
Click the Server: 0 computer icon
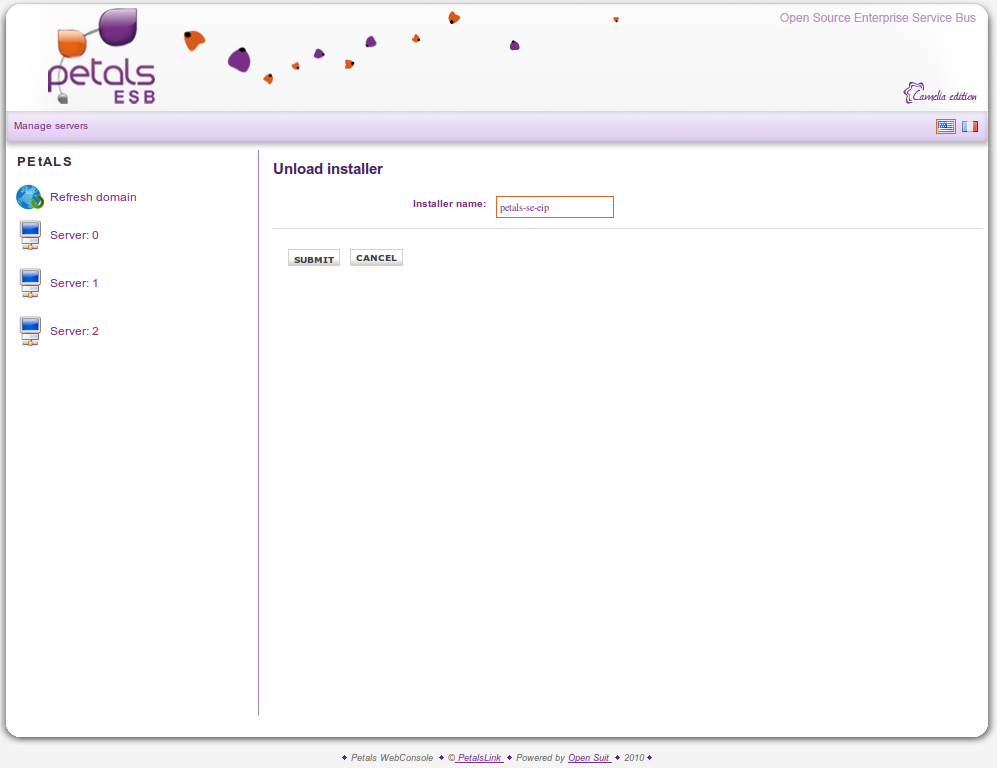30,236
